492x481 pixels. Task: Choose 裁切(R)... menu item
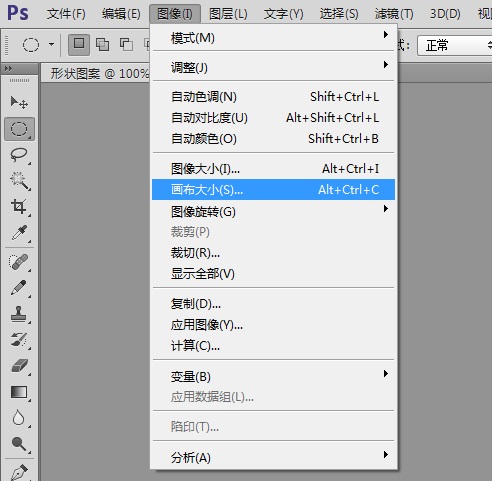point(273,253)
